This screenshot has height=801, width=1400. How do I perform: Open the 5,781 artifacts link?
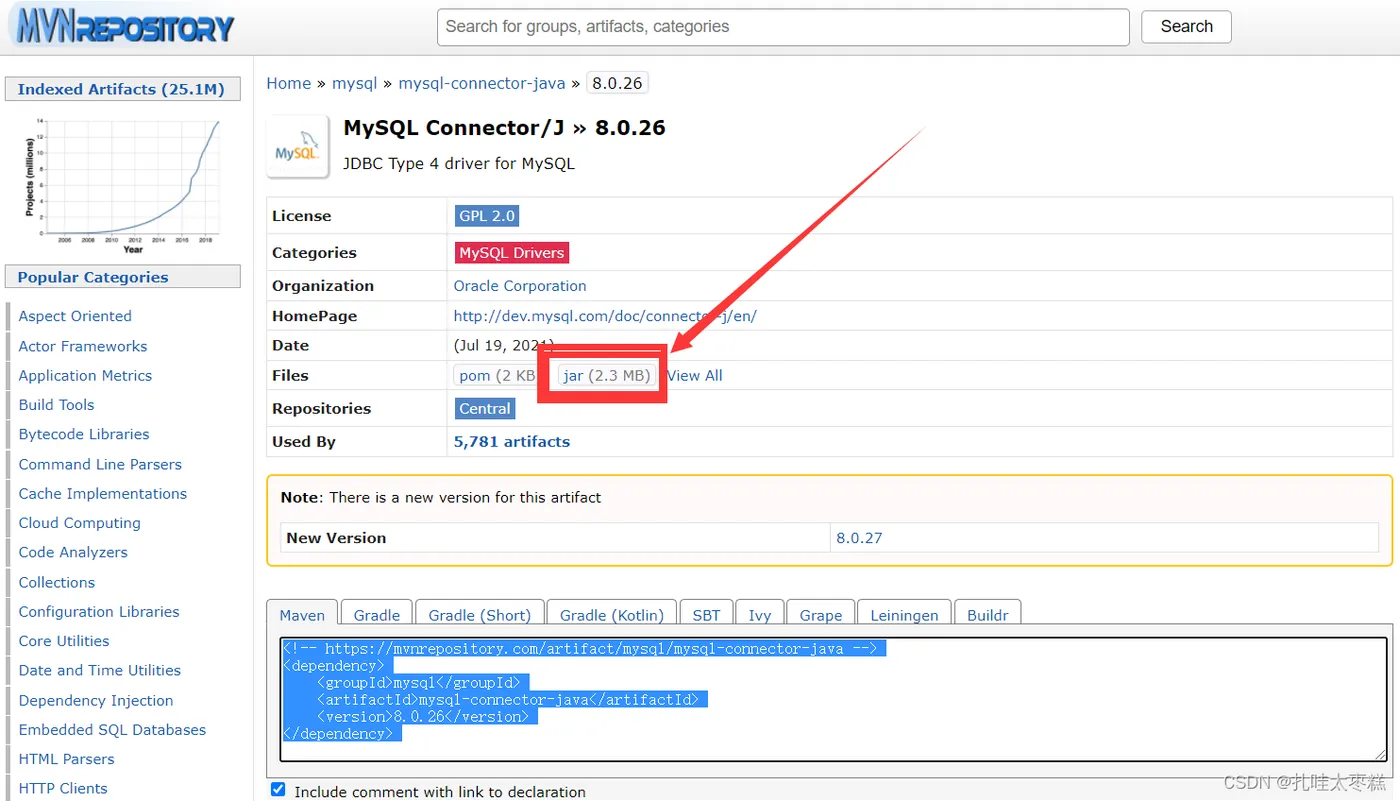click(512, 441)
